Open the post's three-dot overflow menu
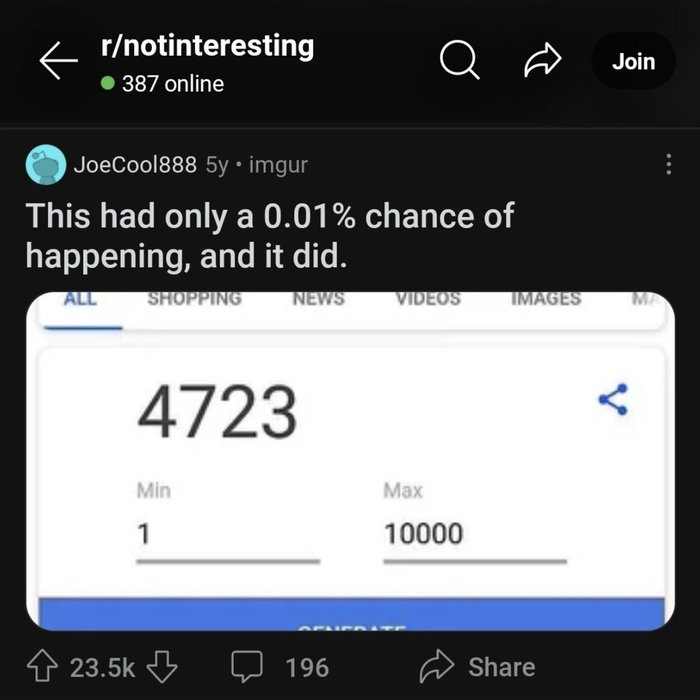This screenshot has width=700, height=700. click(668, 164)
